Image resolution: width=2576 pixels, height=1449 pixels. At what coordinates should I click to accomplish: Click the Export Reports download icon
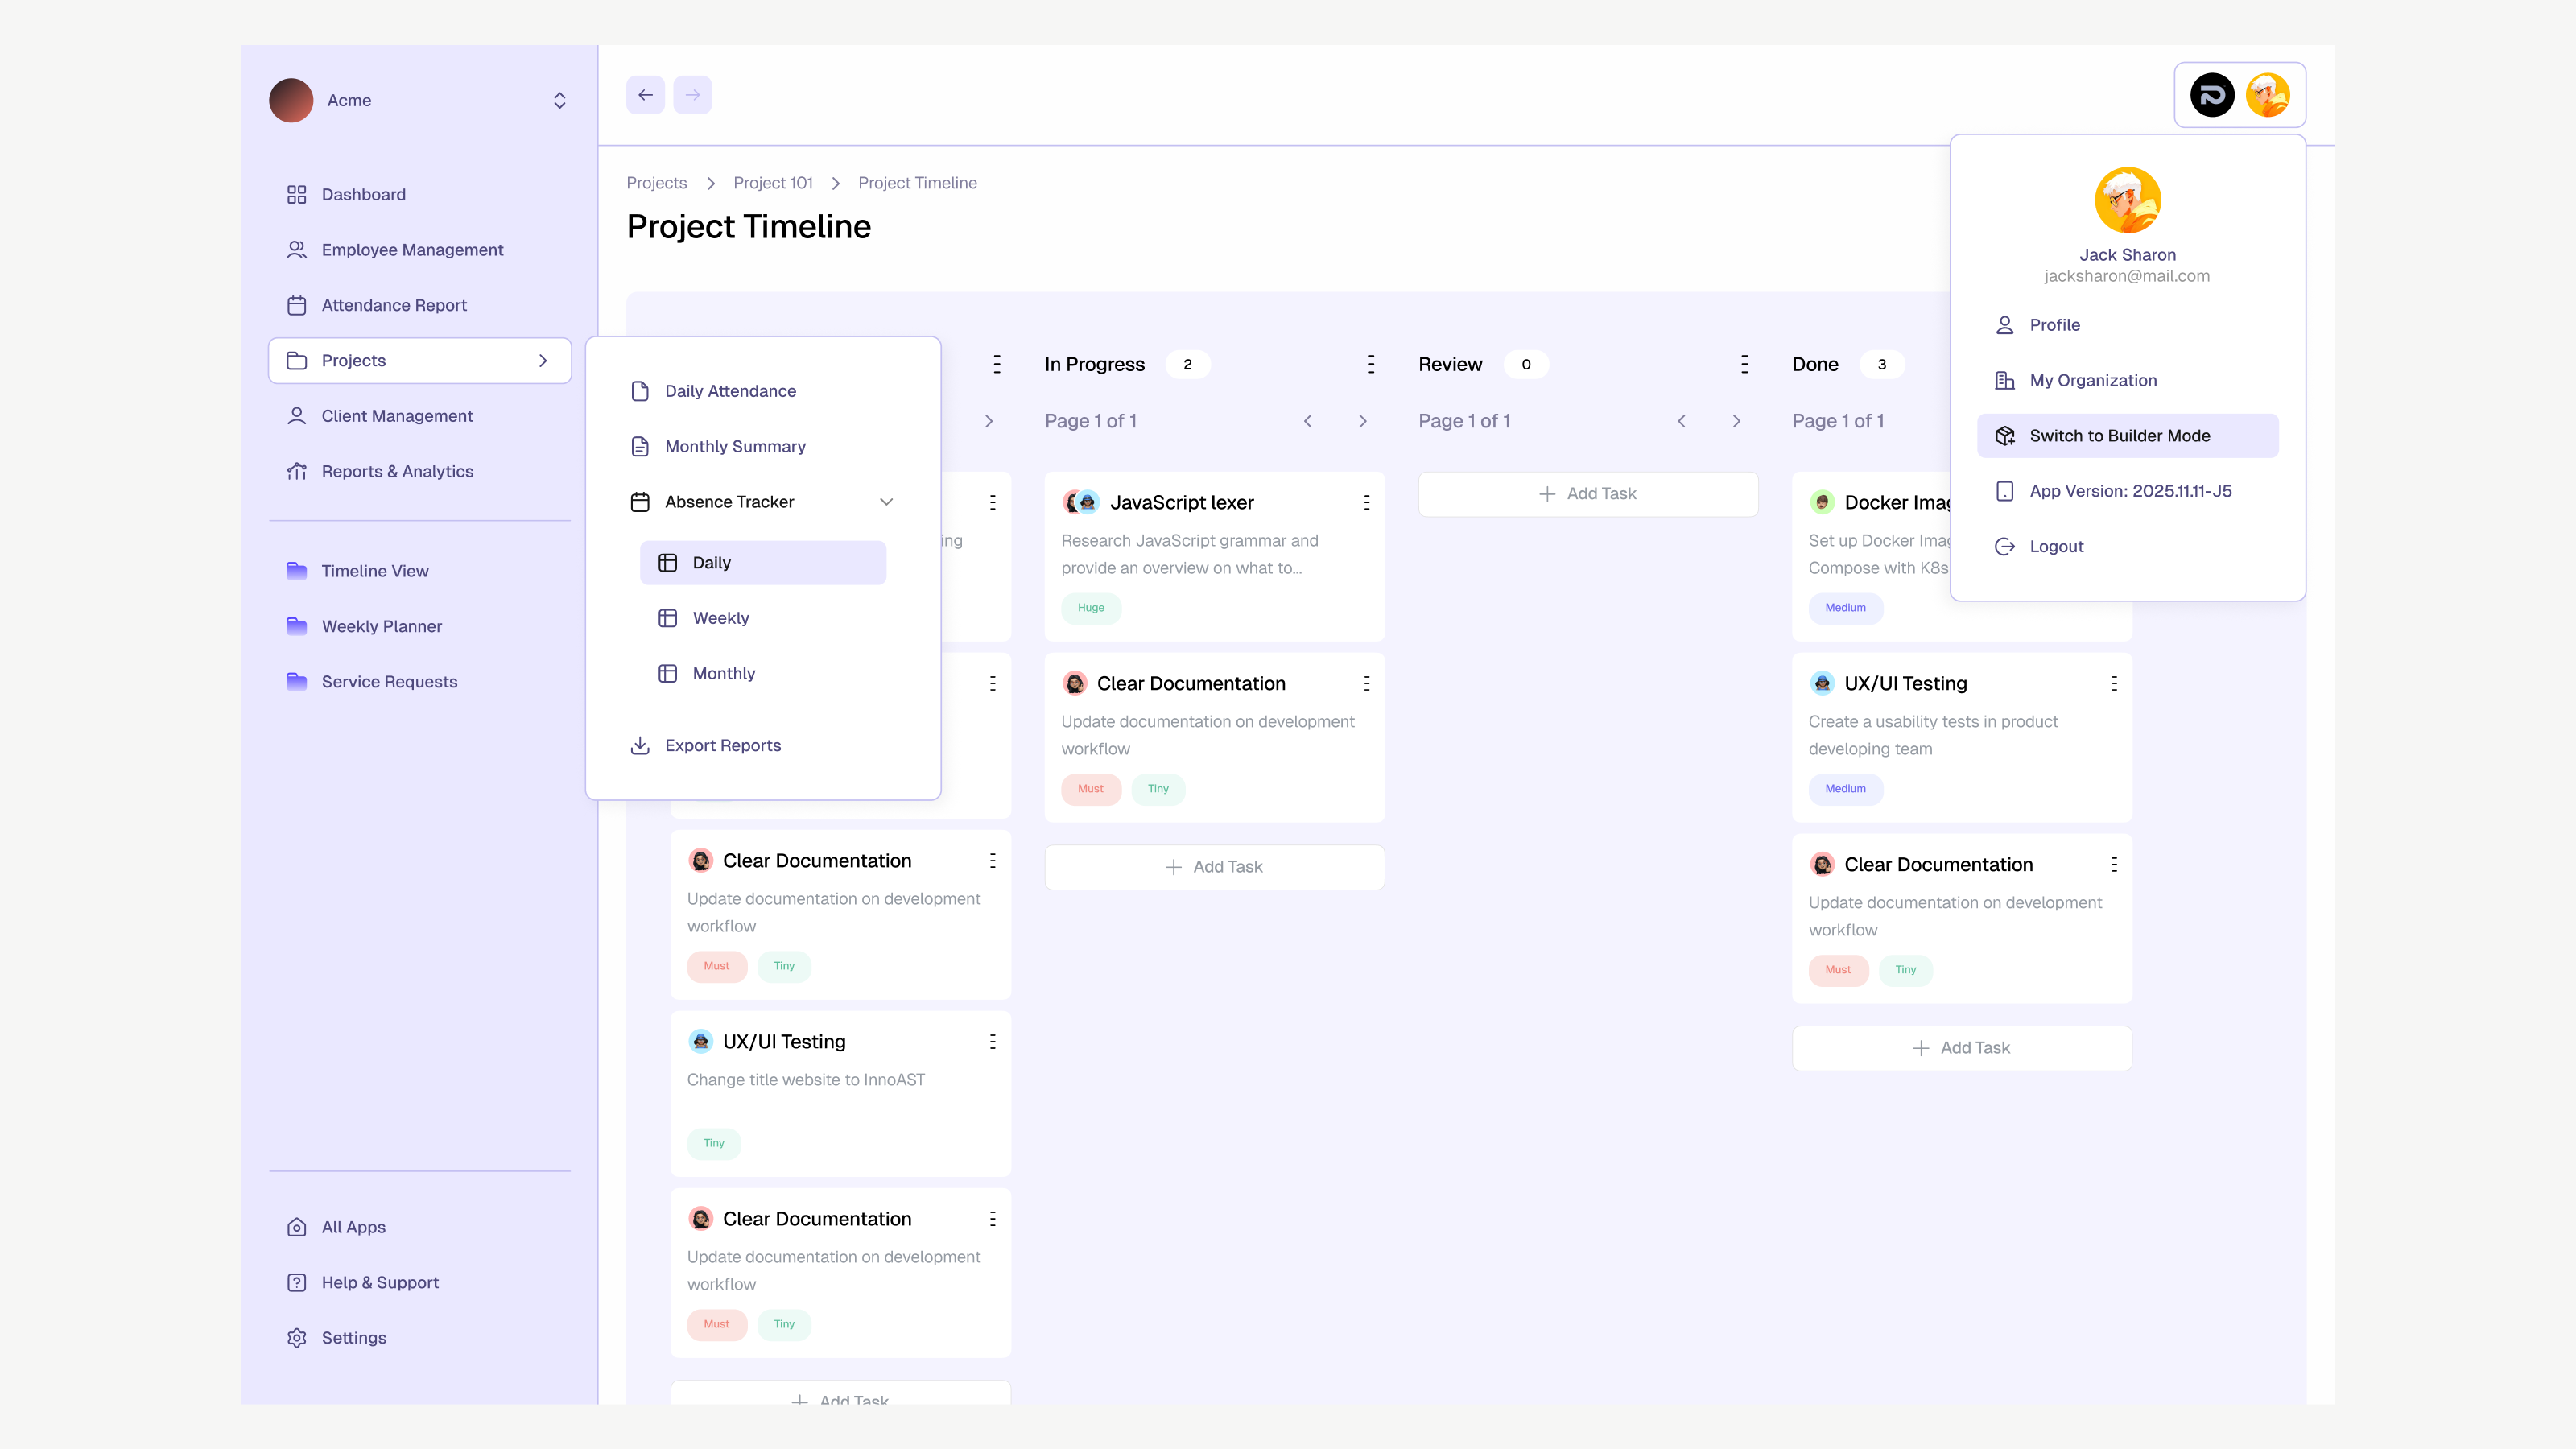[640, 745]
